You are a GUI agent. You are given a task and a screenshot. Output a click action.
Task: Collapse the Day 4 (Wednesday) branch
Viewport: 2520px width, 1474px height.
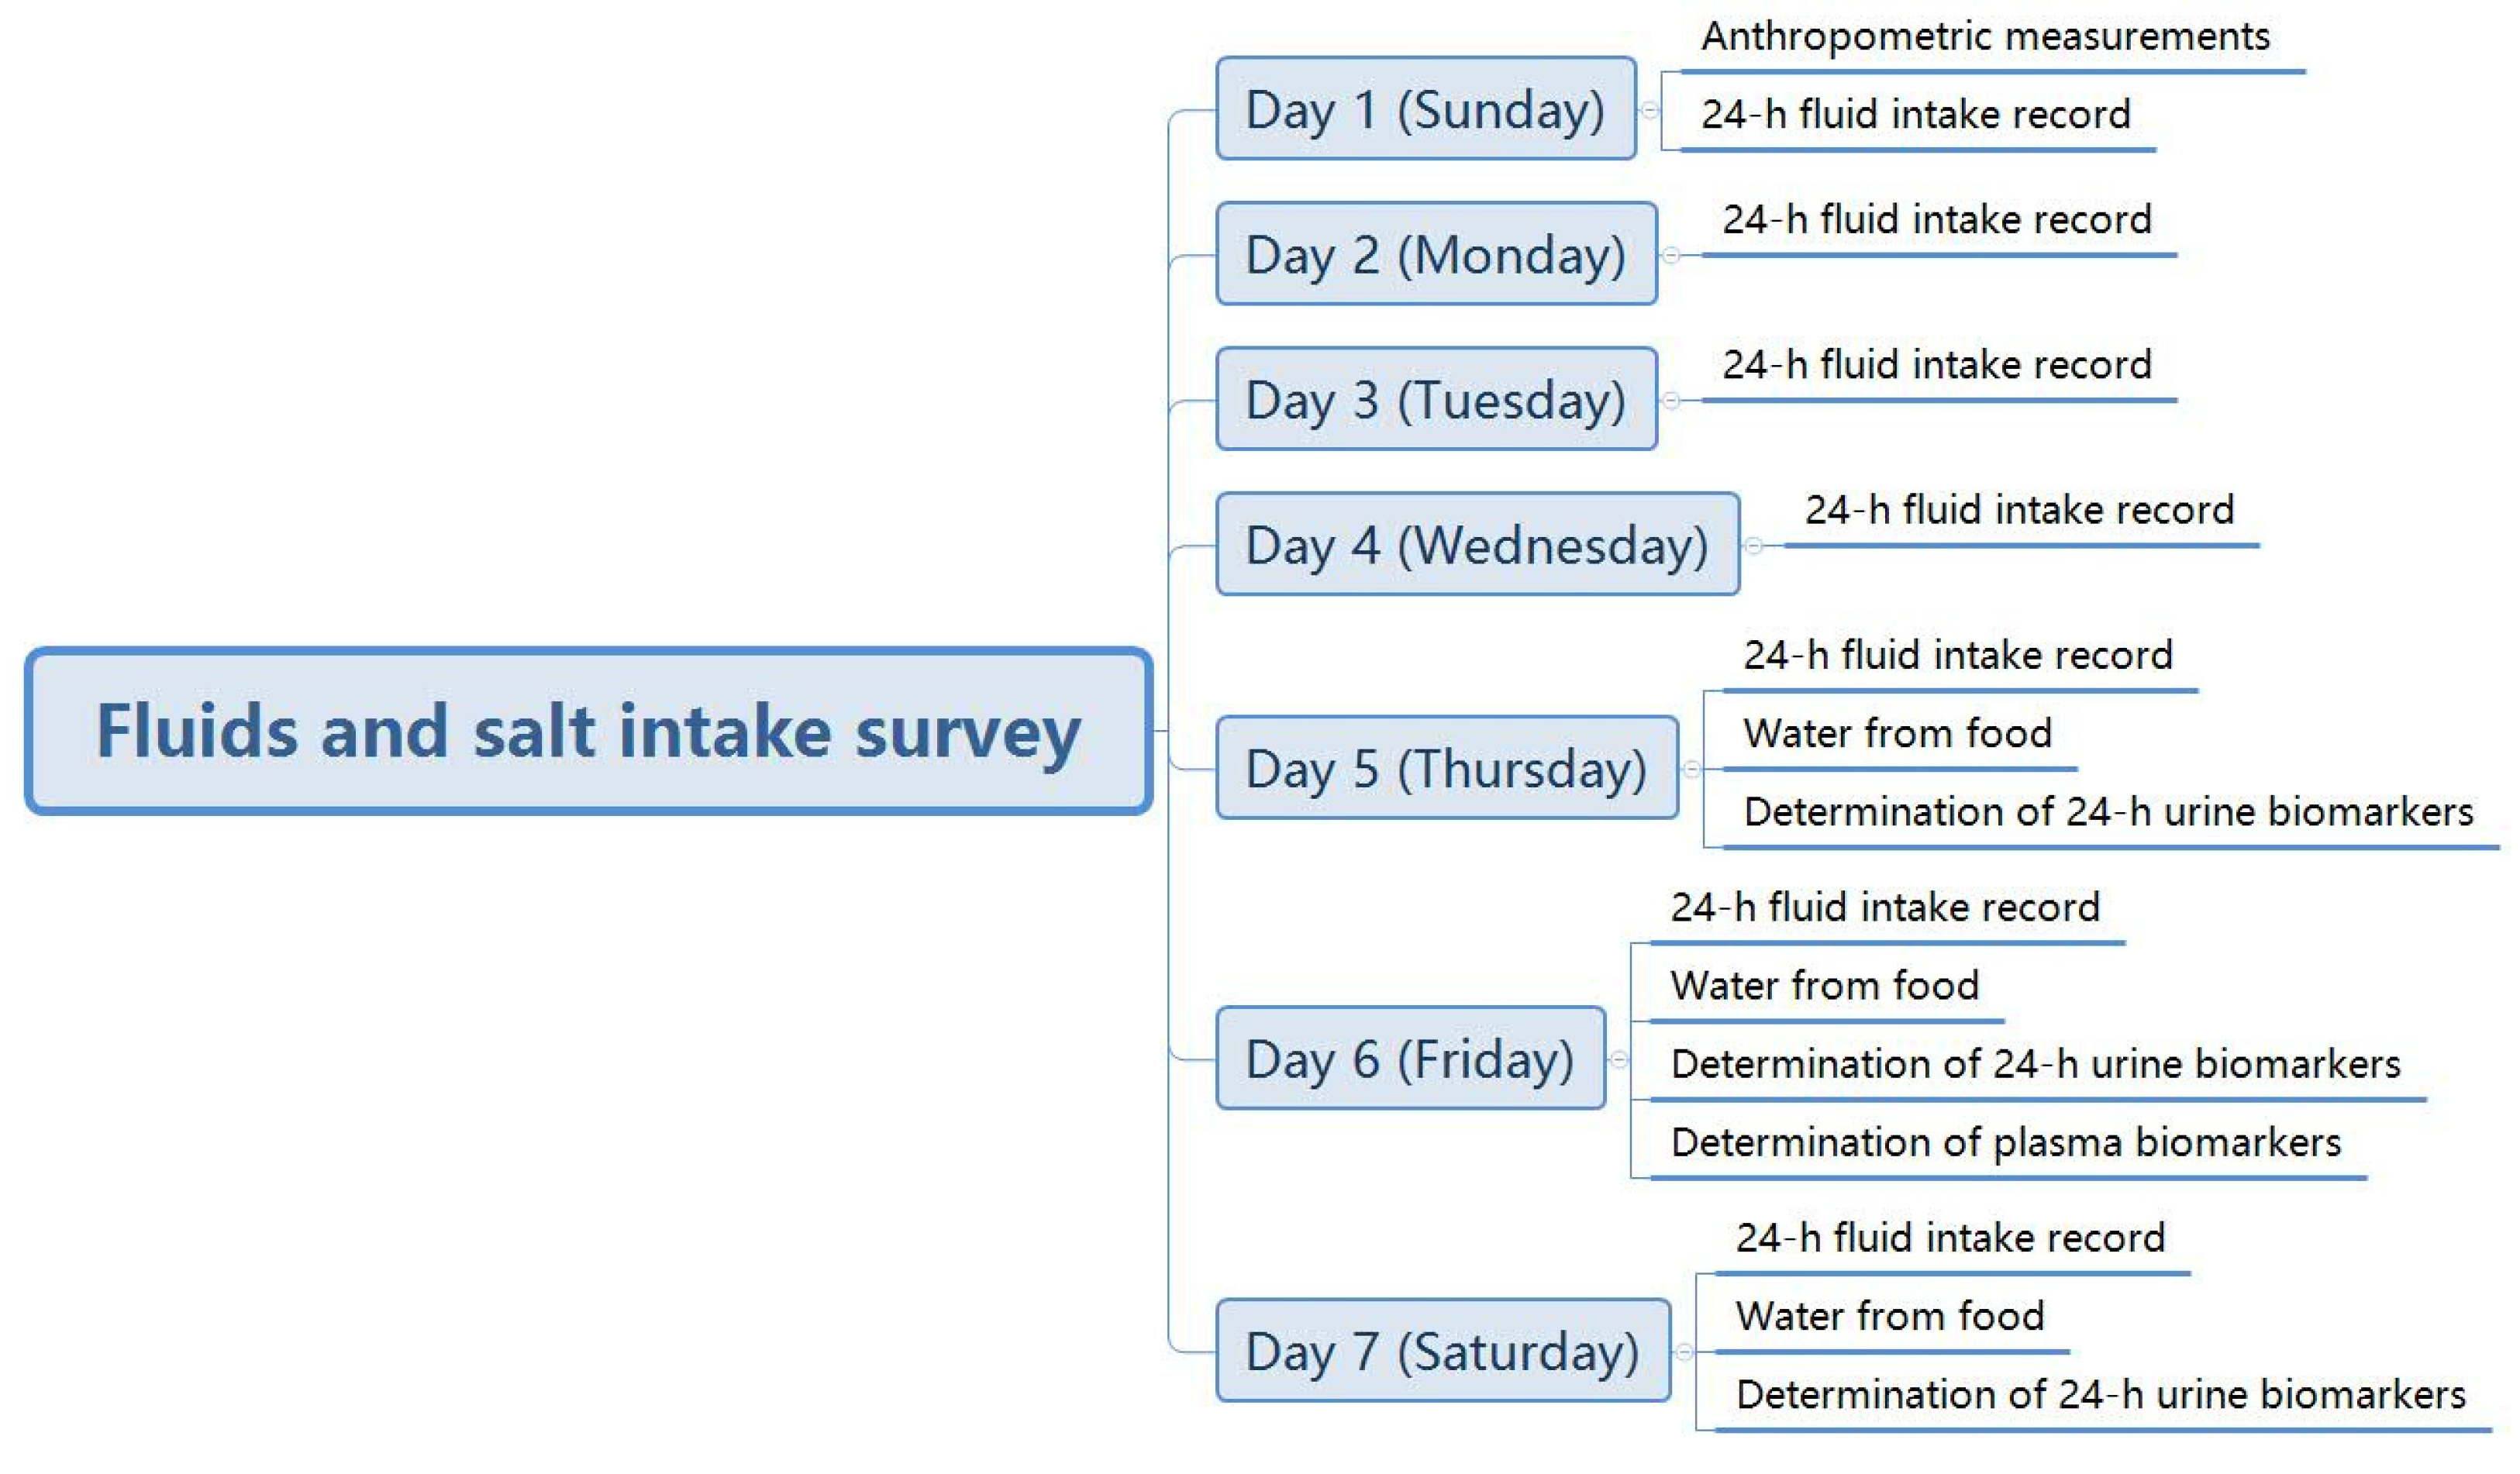pos(1754,546)
